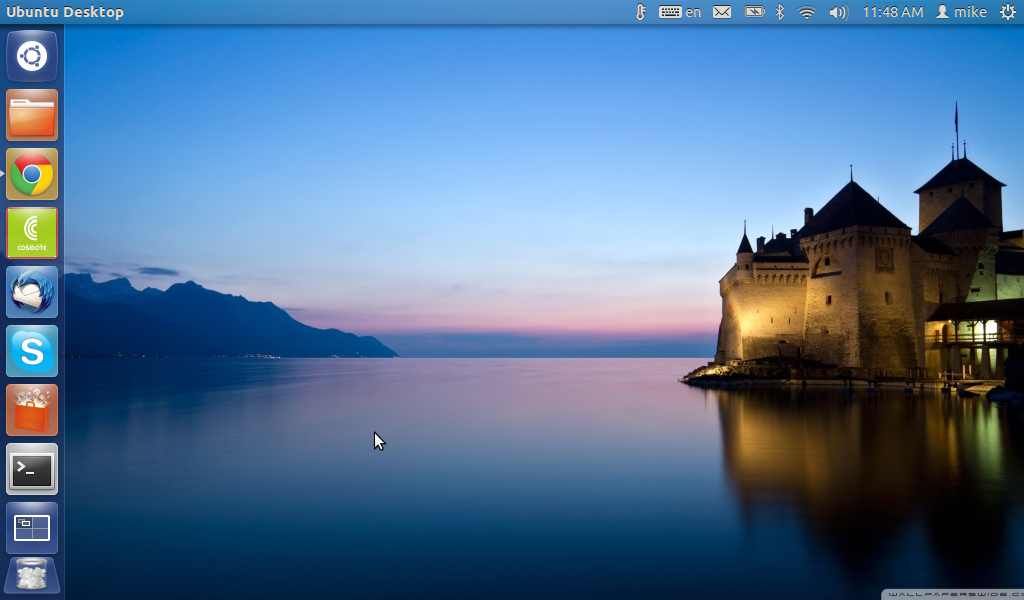
Task: Click the temperature sensor indicator
Action: pos(641,12)
